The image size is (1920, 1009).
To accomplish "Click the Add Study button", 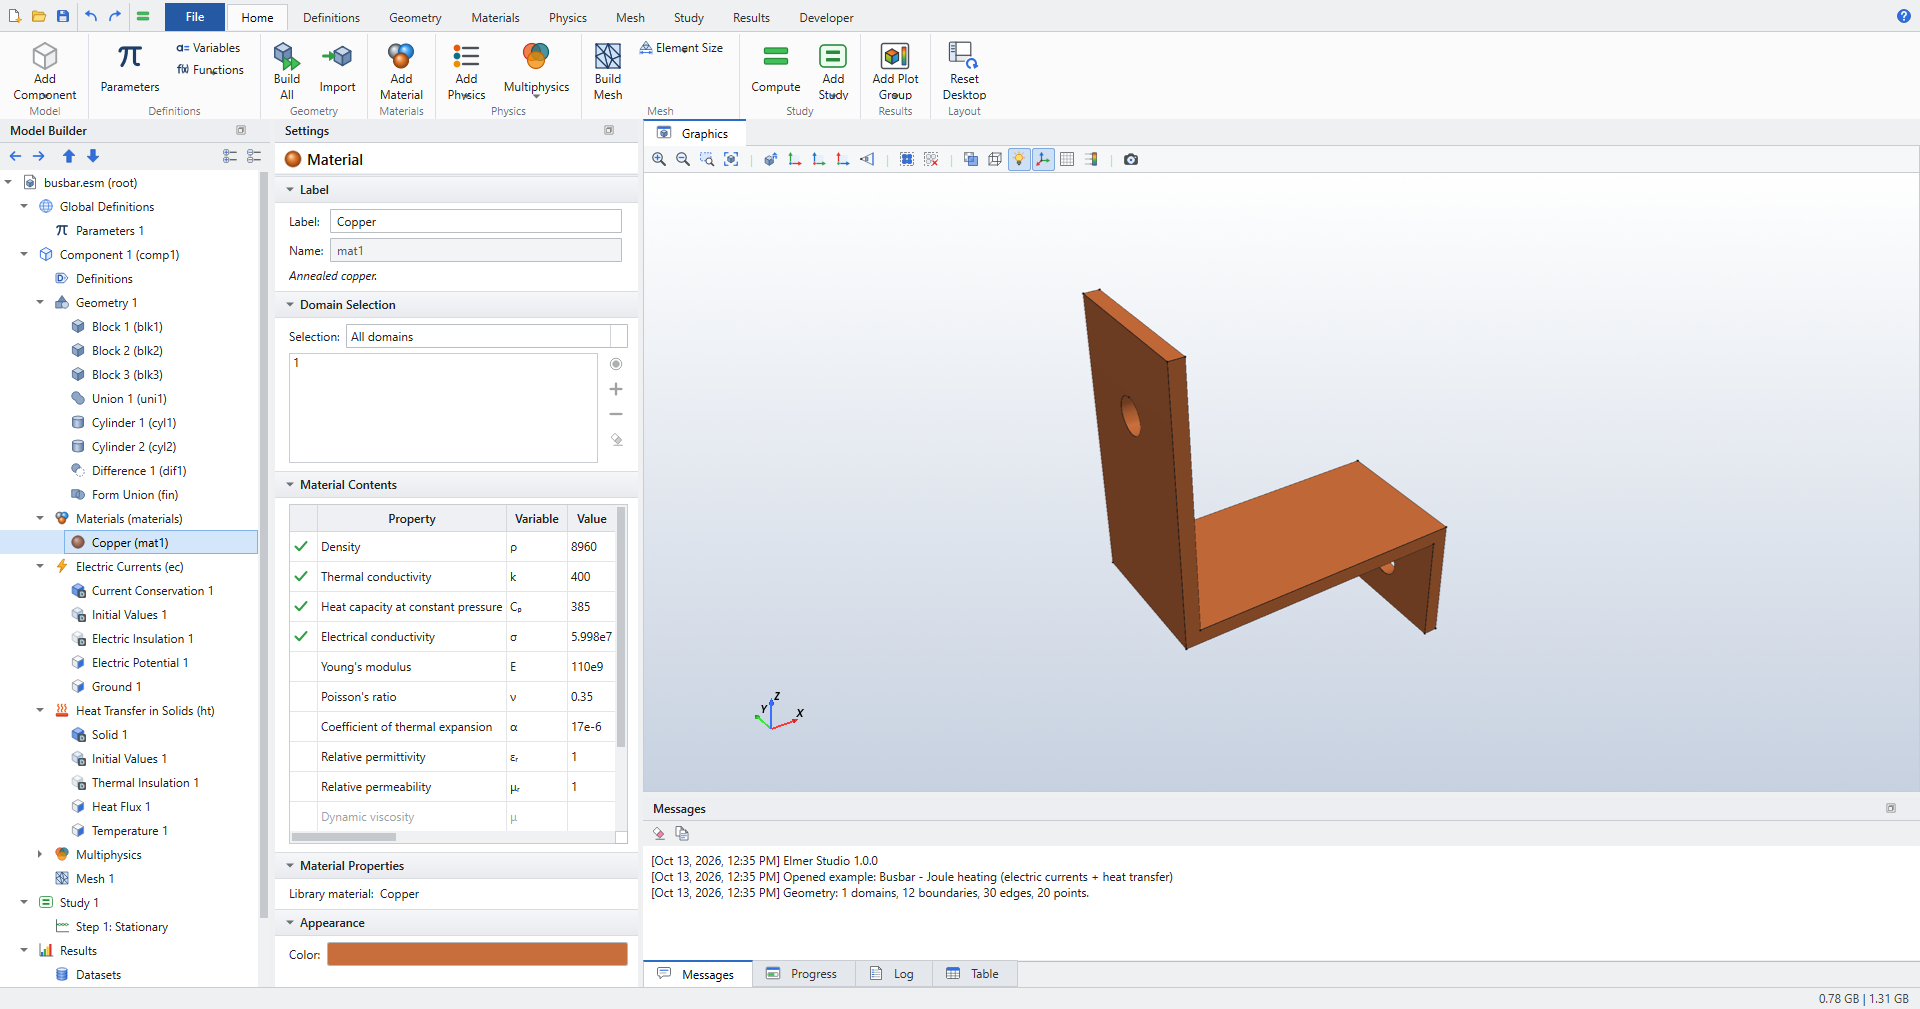I will pos(833,71).
